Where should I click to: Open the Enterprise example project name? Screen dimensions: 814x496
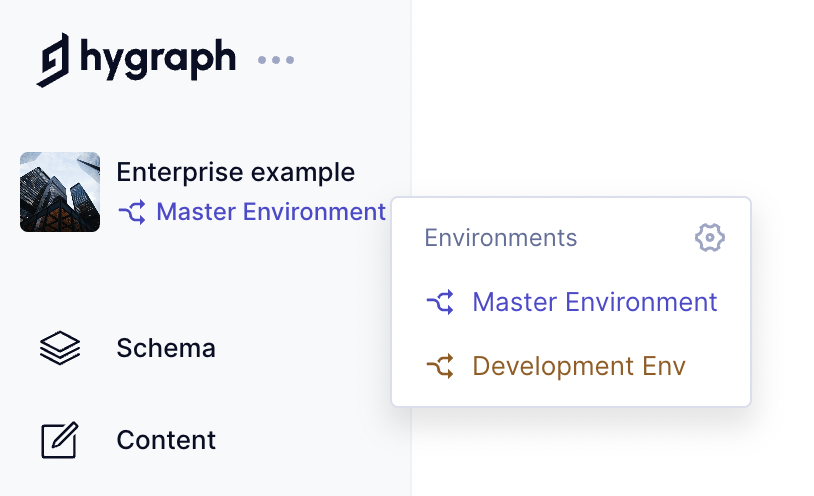(235, 172)
